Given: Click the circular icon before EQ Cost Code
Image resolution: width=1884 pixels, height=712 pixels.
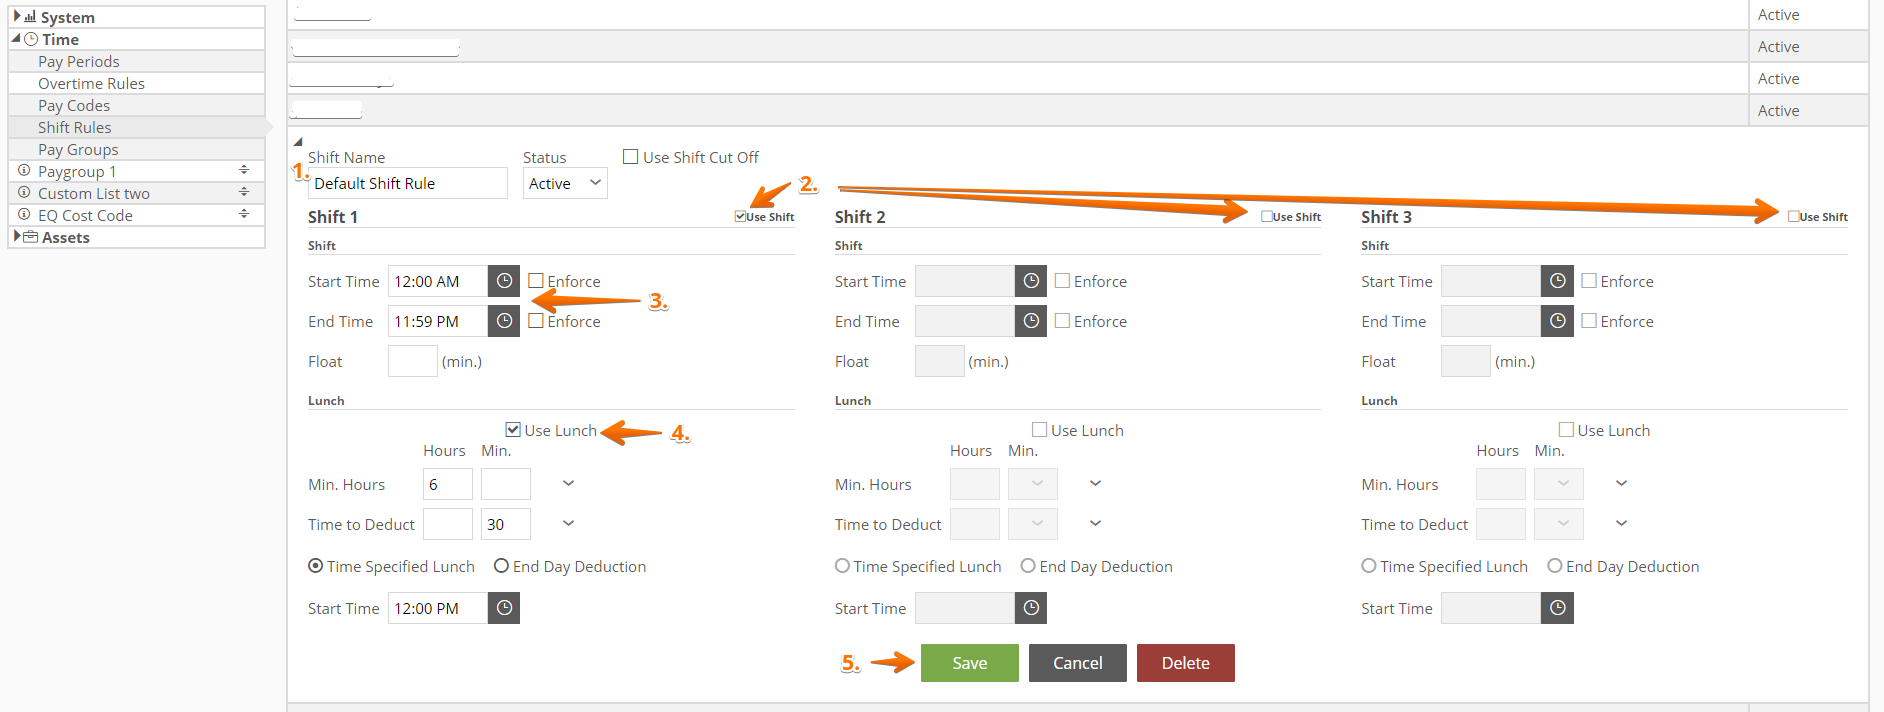Looking at the screenshot, I should (x=24, y=214).
